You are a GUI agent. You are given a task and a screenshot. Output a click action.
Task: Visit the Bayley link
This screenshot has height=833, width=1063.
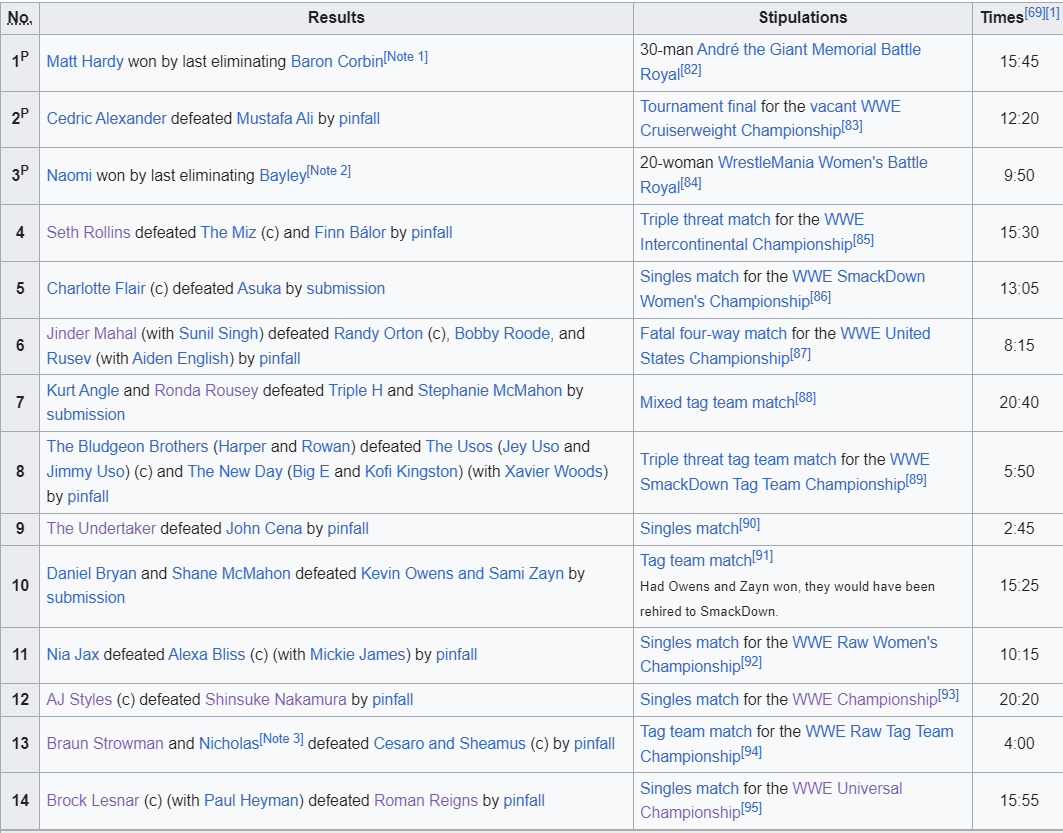(283, 176)
